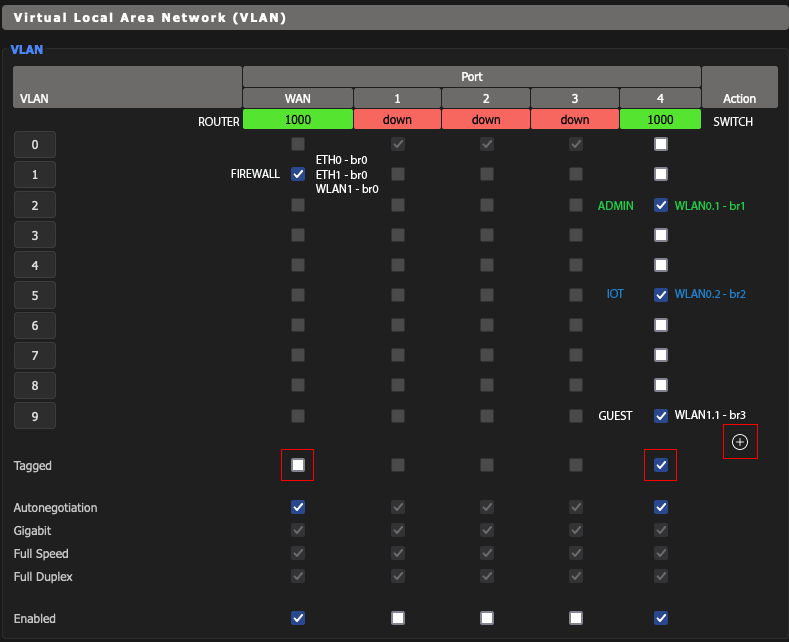Viewport: 789px width, 642px height.
Task: Disable port 4 Enabled checkbox
Action: pos(660,618)
